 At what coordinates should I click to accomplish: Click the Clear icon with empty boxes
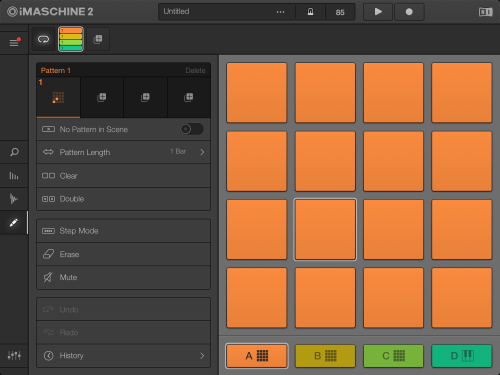48,176
